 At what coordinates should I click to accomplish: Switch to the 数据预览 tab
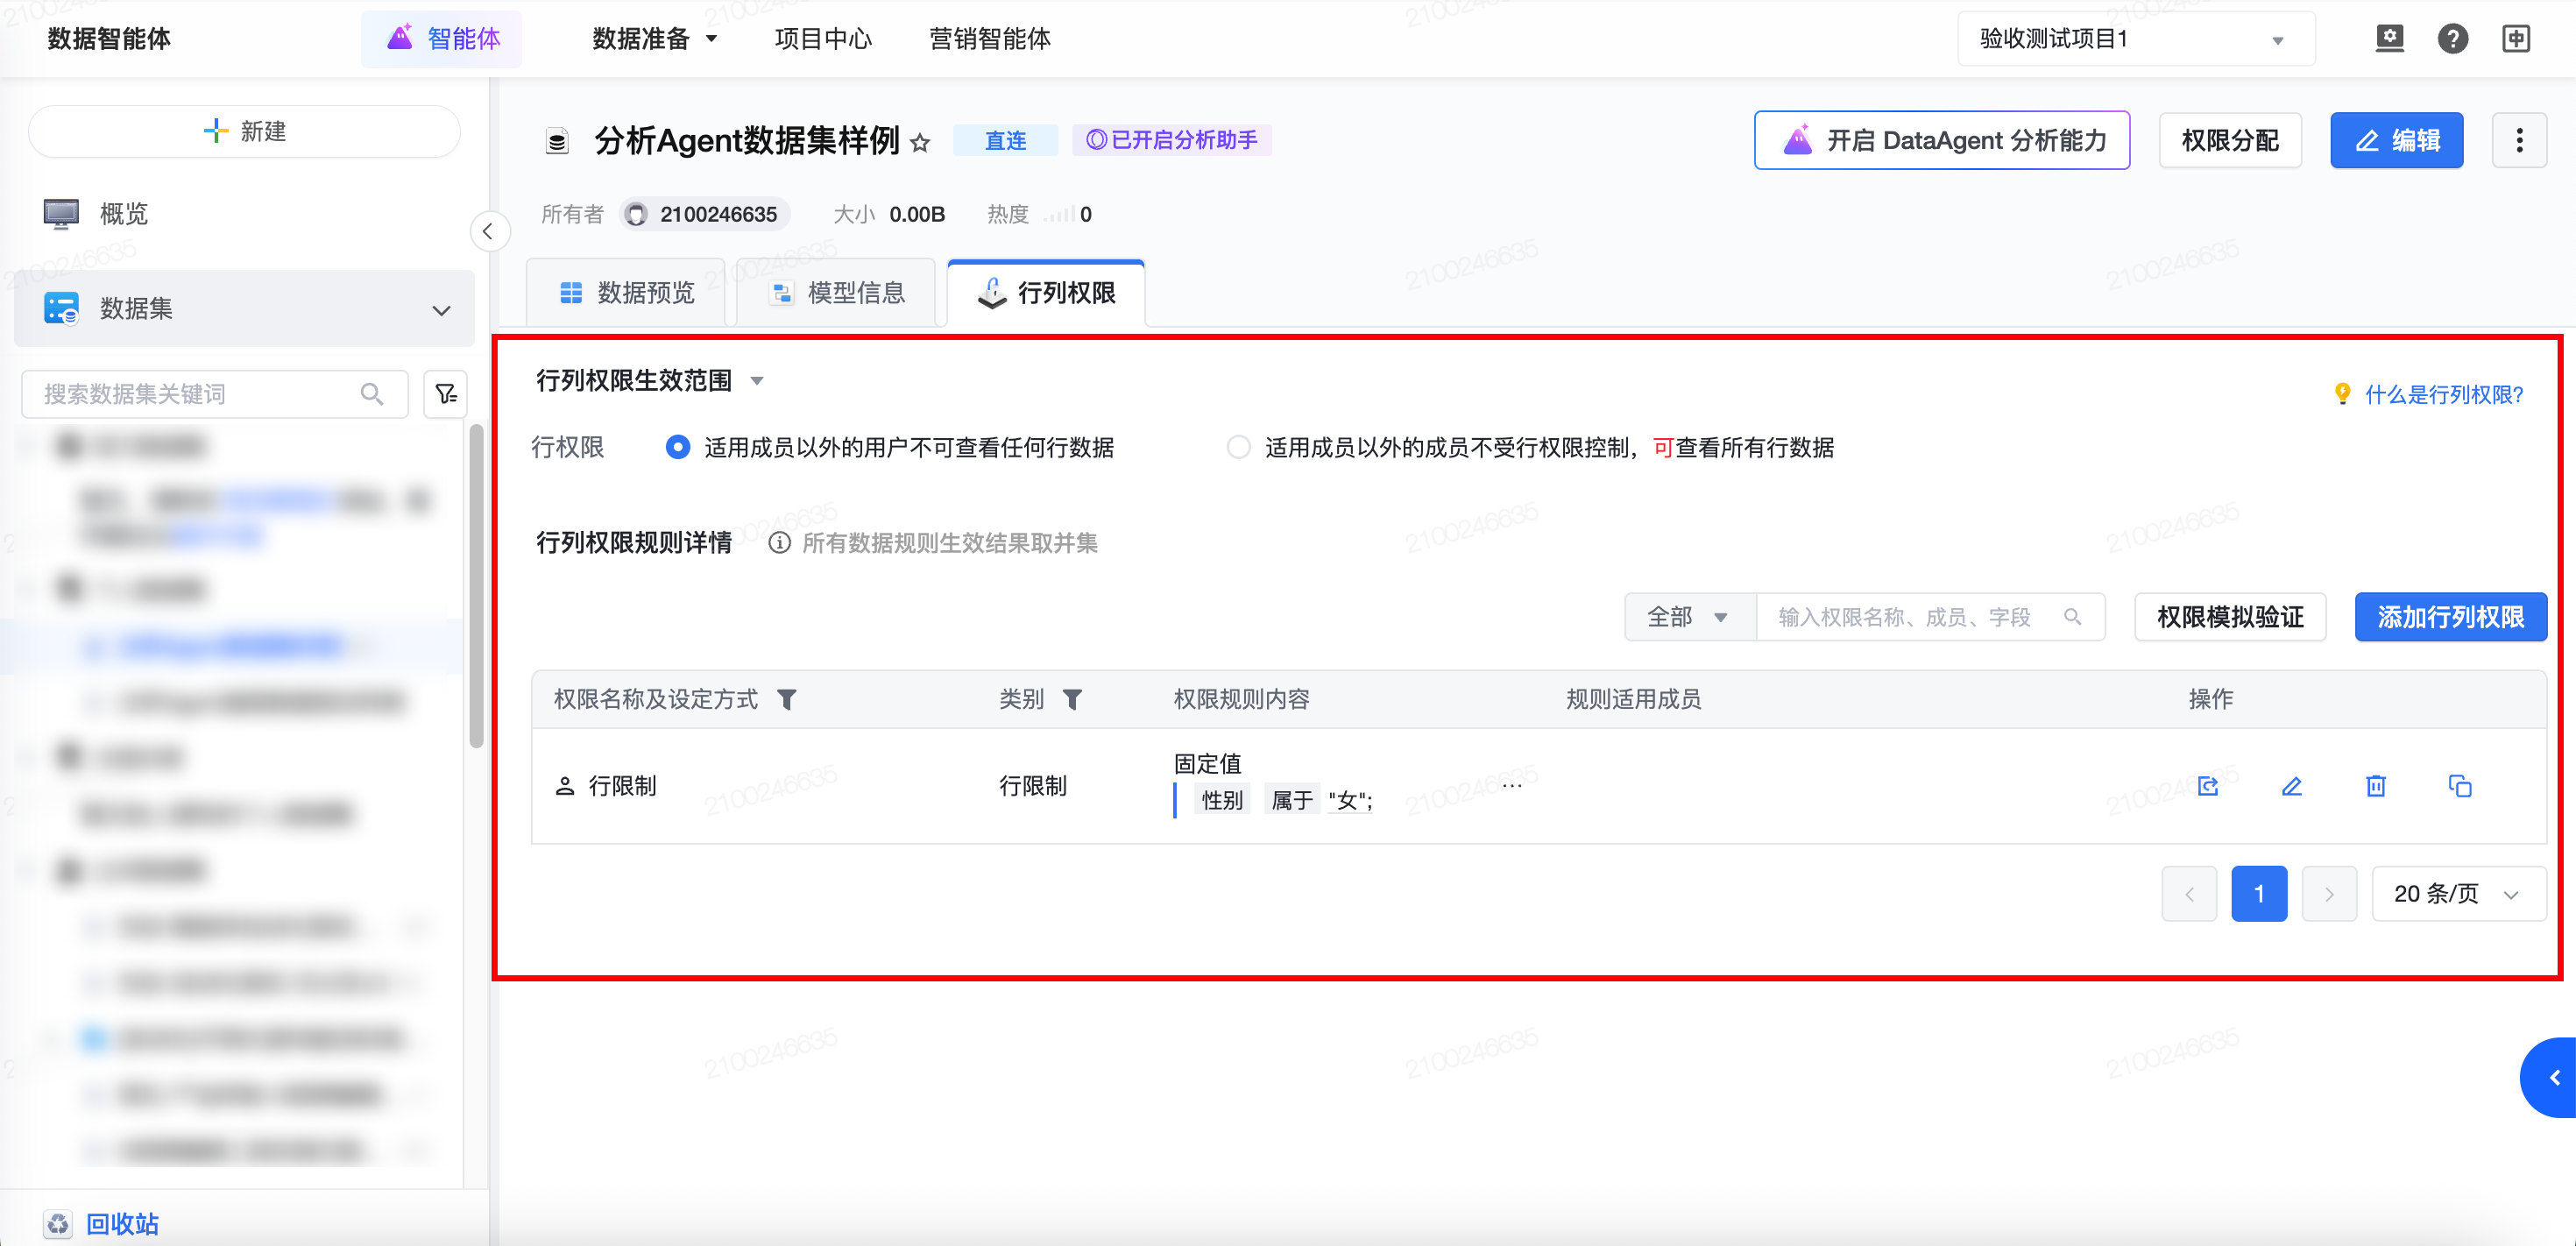[627, 293]
